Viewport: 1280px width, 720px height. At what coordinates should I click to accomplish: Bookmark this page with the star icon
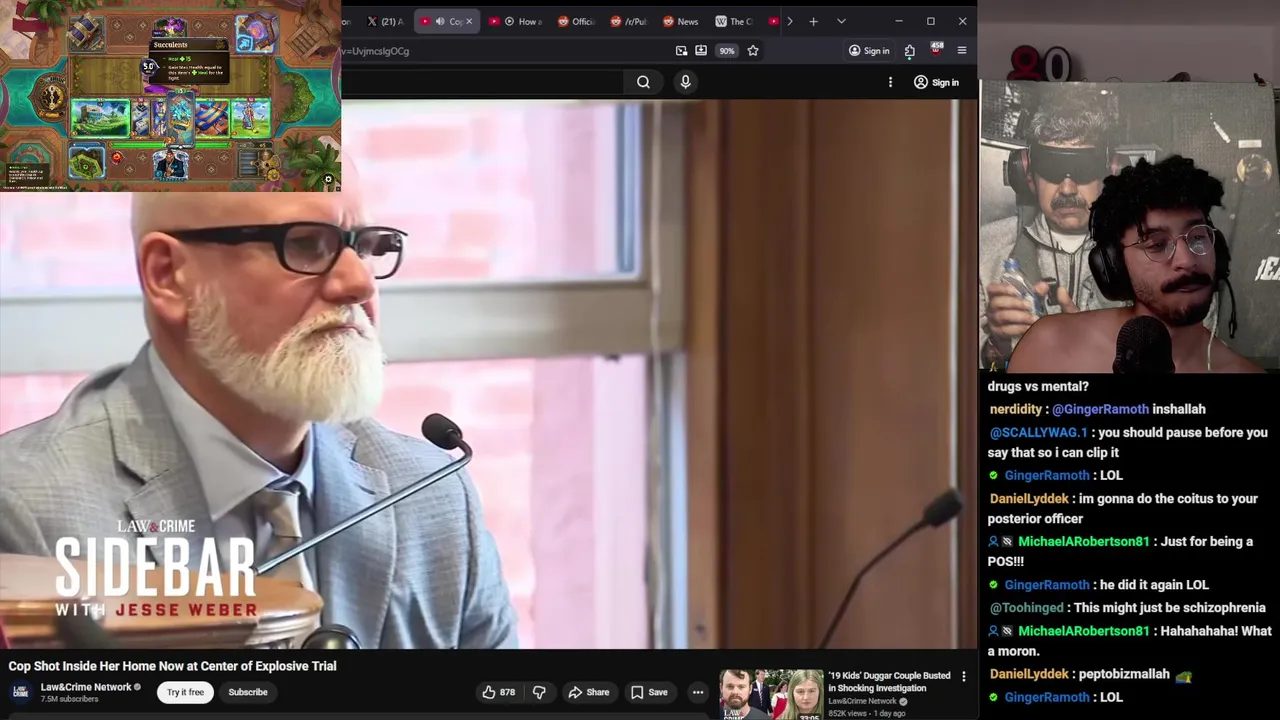click(753, 51)
